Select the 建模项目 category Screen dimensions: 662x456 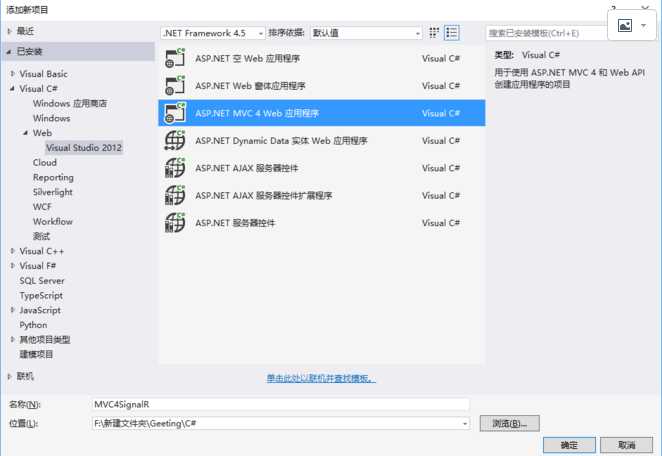point(36,354)
